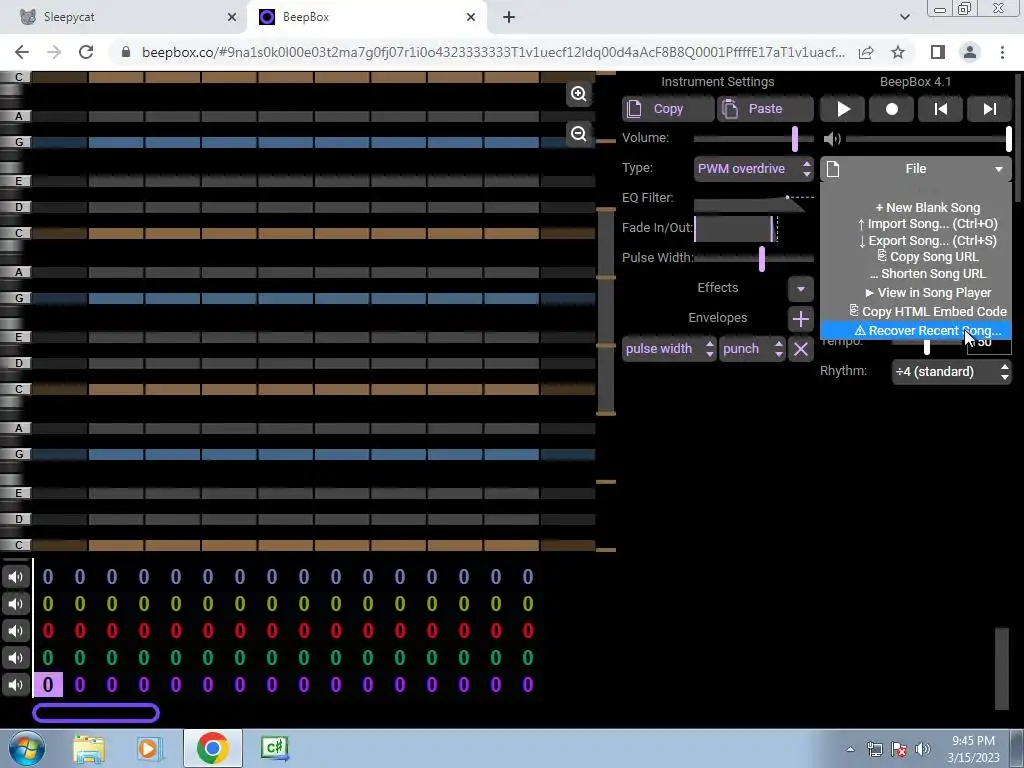Share this page icon

(x=866, y=52)
